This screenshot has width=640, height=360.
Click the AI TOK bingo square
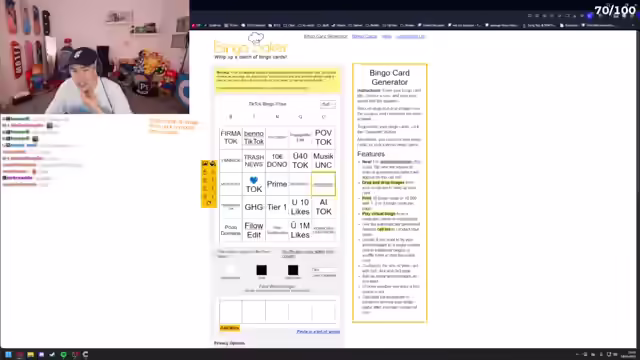pyautogui.click(x=323, y=207)
